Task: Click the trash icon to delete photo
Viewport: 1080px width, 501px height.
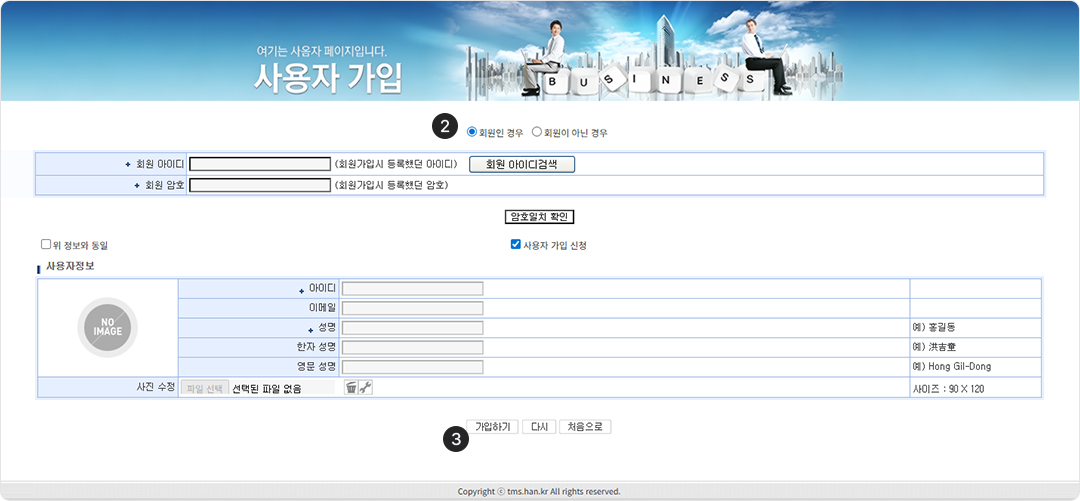Action: point(351,387)
